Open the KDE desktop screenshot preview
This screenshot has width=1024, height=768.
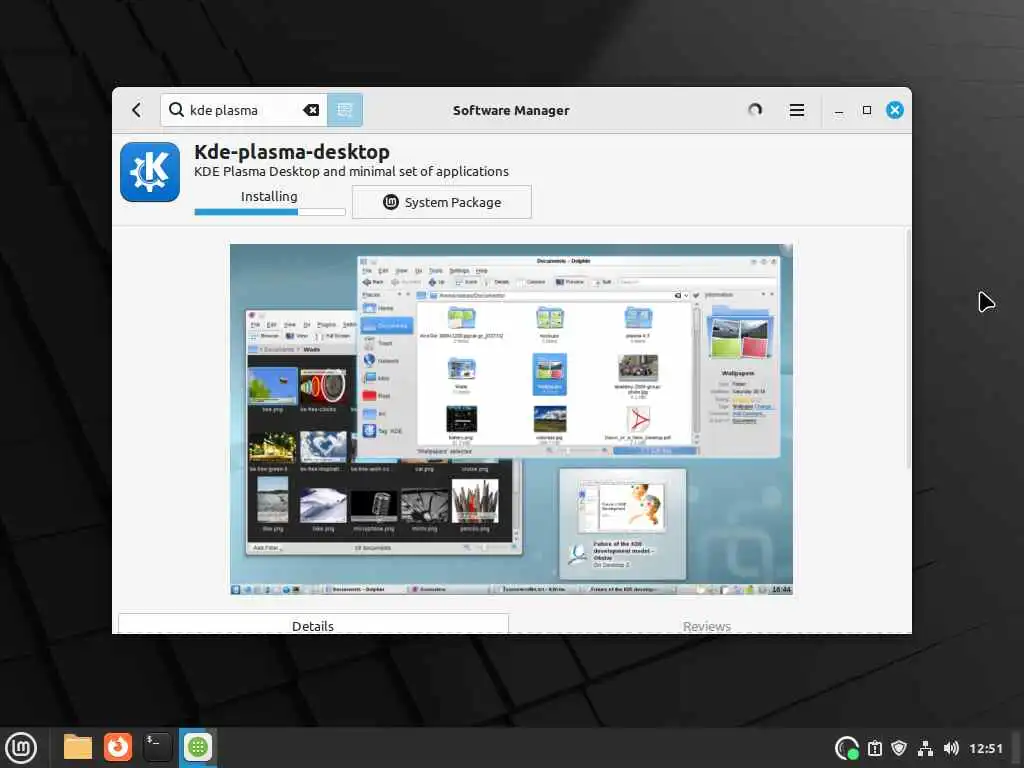pos(511,419)
